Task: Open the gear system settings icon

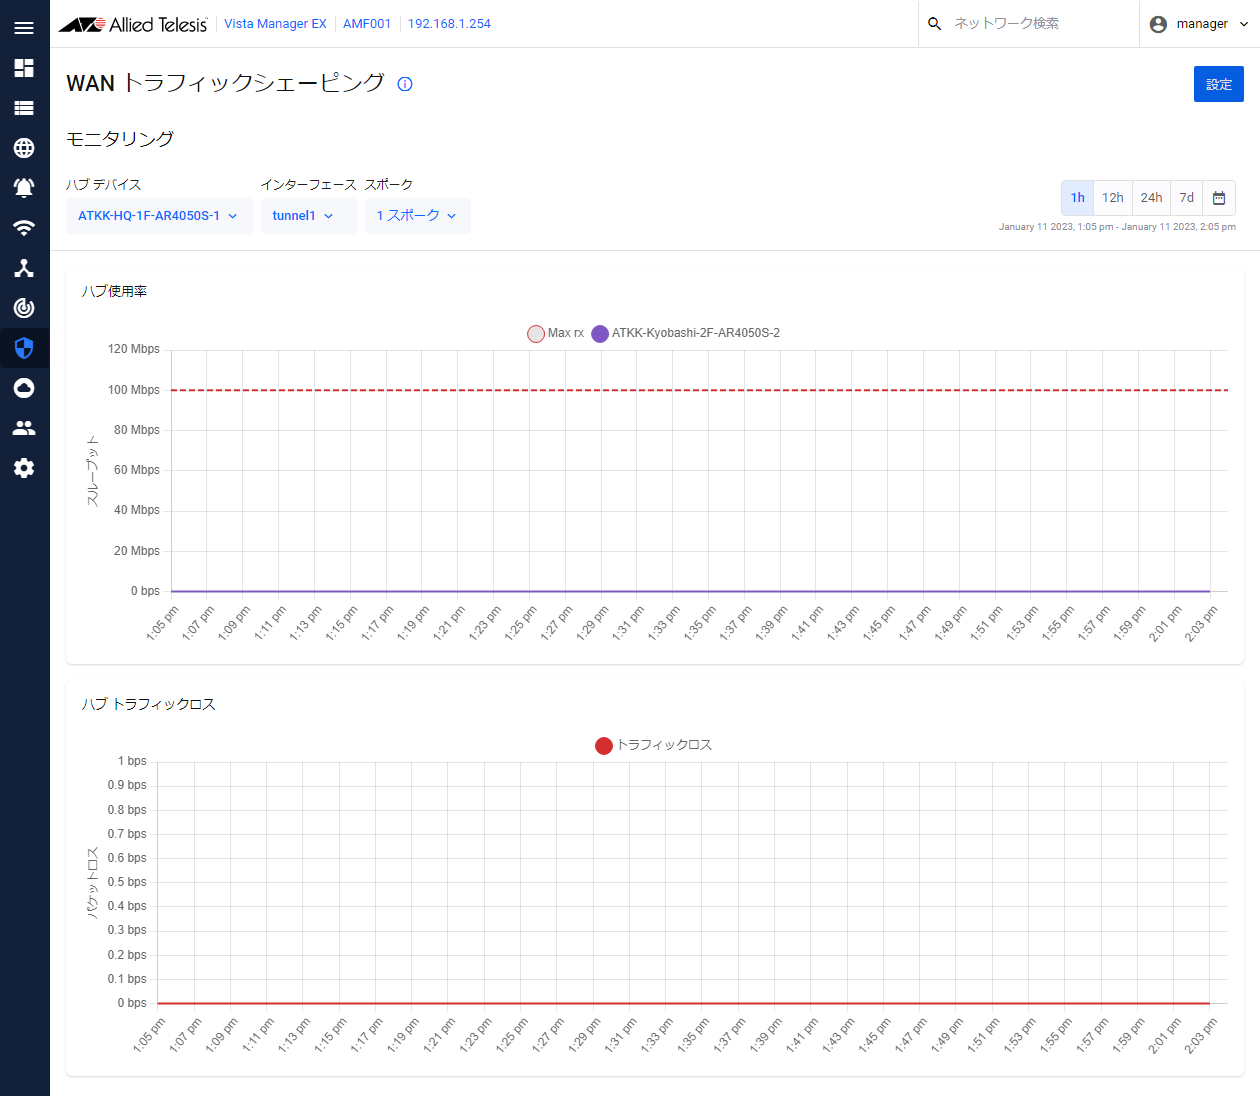Action: [x=24, y=468]
